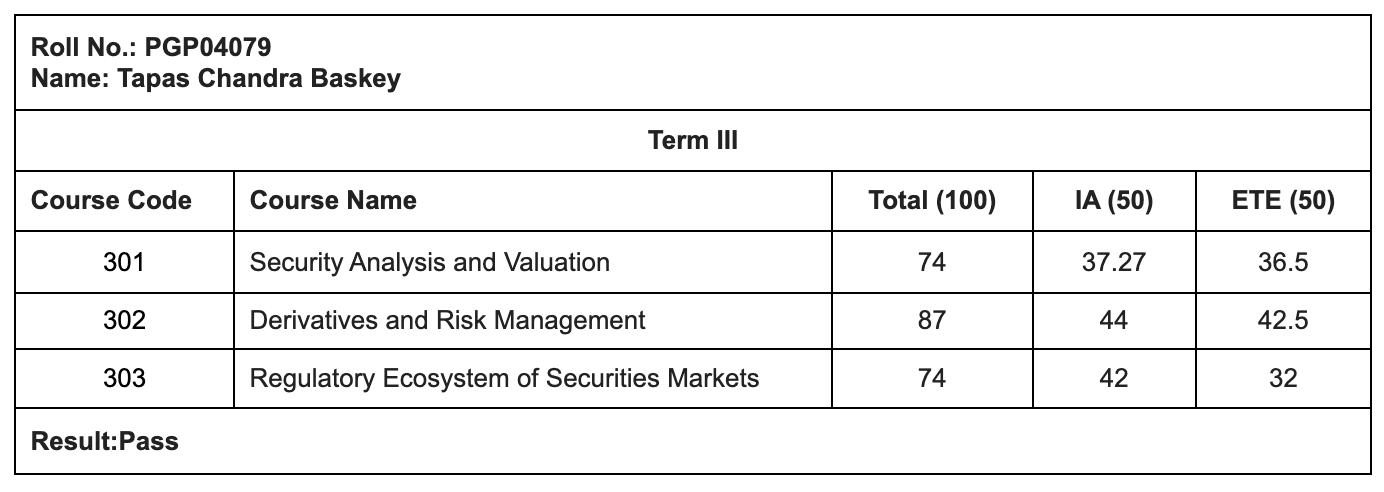Click course code 302 cell
The height and width of the screenshot is (492, 1384).
[124, 320]
